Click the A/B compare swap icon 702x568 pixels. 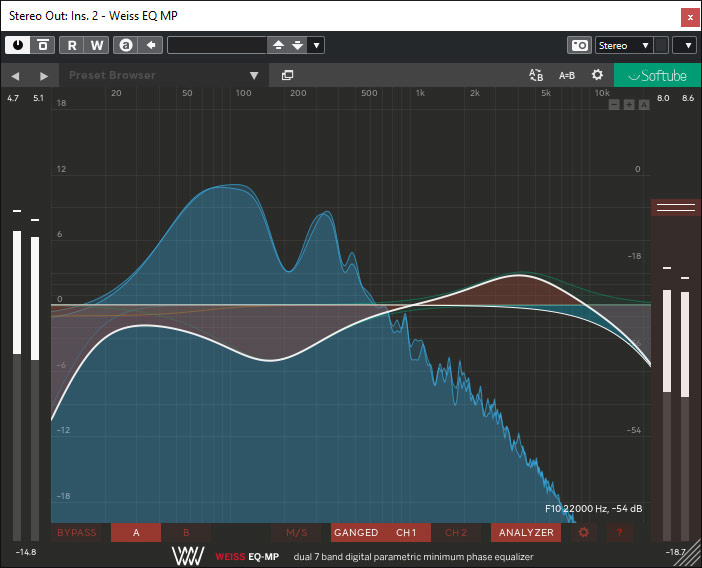[x=536, y=75]
